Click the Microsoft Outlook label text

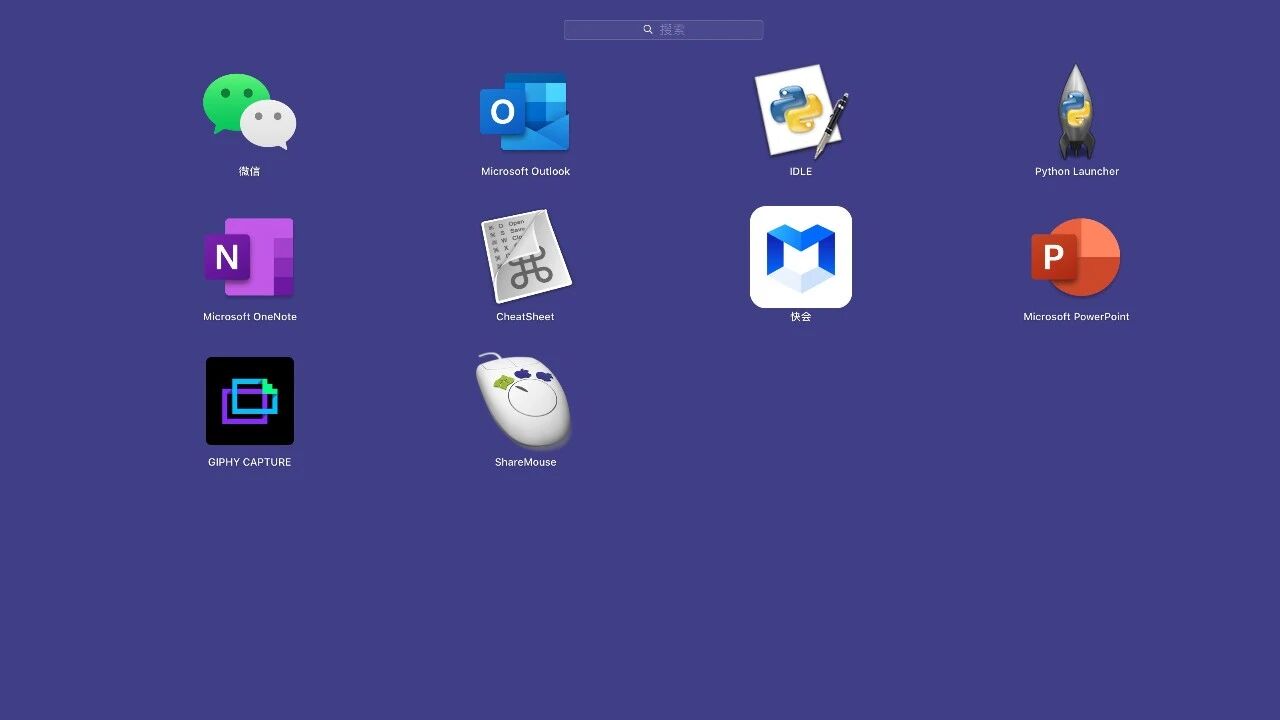(525, 171)
